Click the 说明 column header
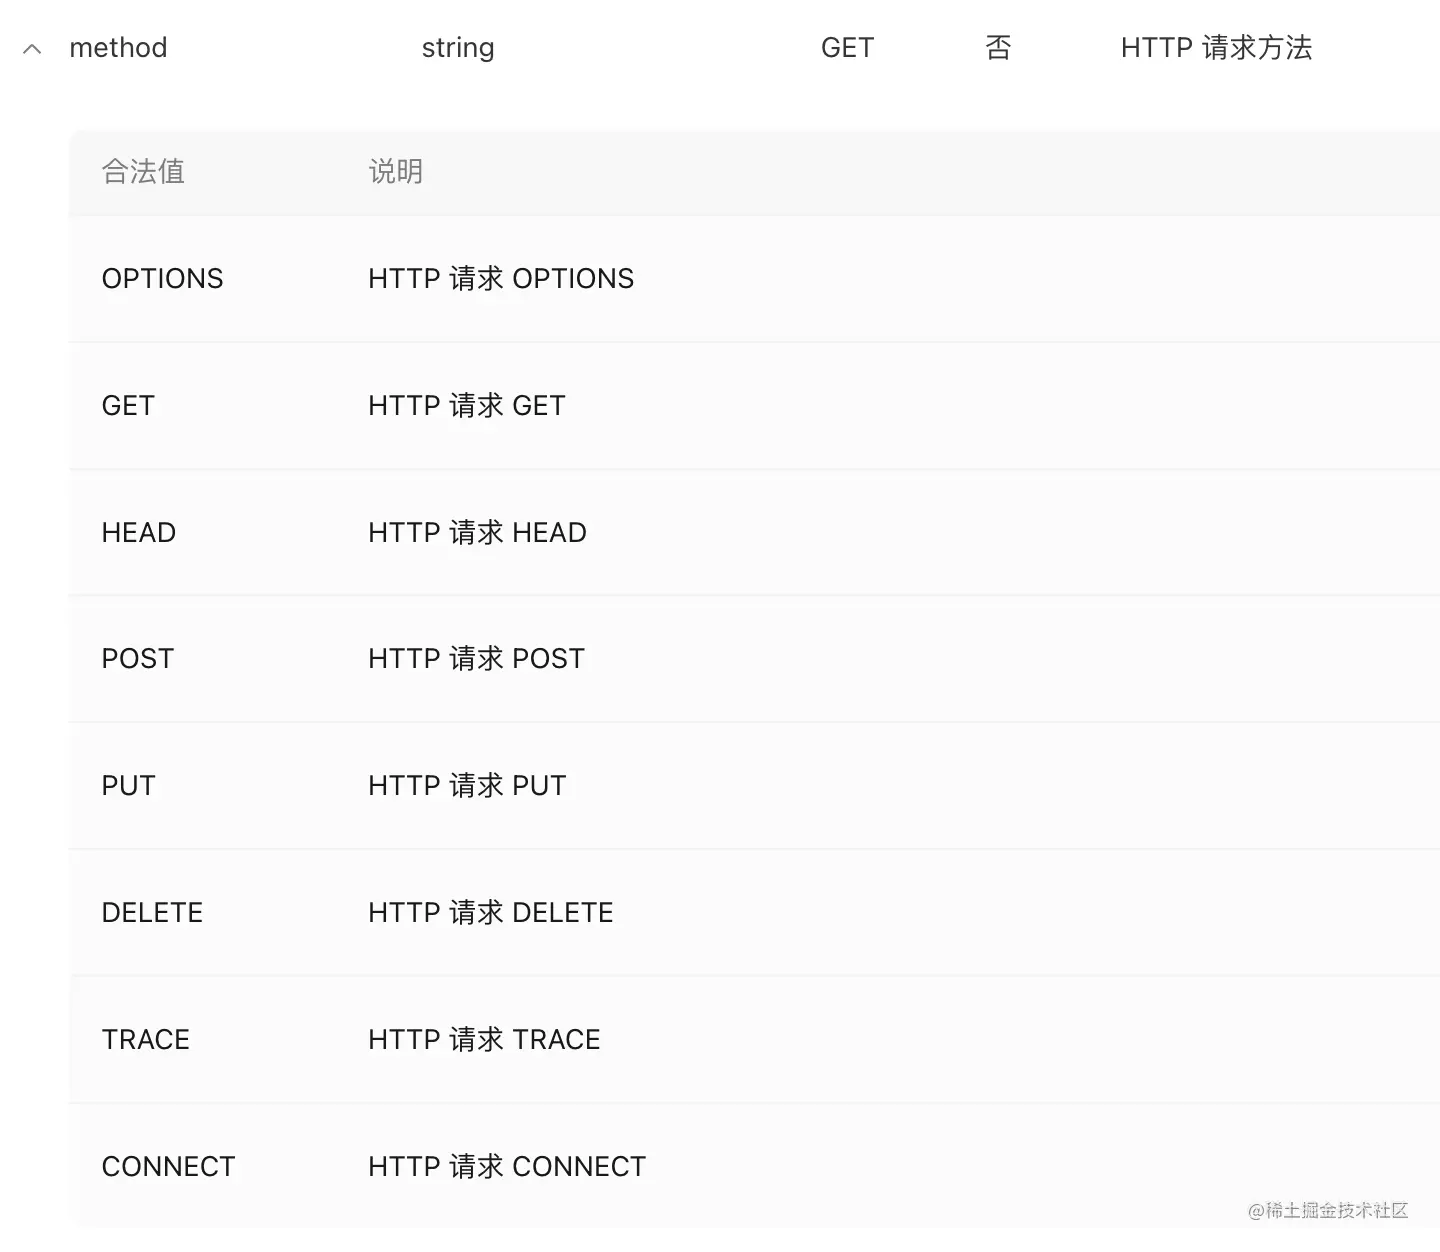Screen dimensions: 1440x1252 click(x=395, y=172)
